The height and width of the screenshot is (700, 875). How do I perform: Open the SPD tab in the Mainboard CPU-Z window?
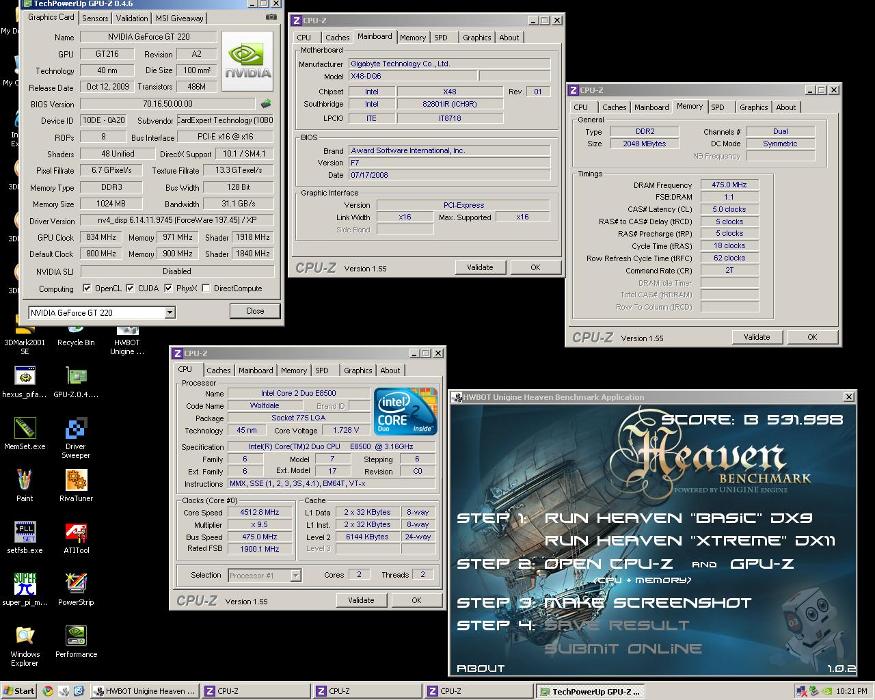click(441, 37)
